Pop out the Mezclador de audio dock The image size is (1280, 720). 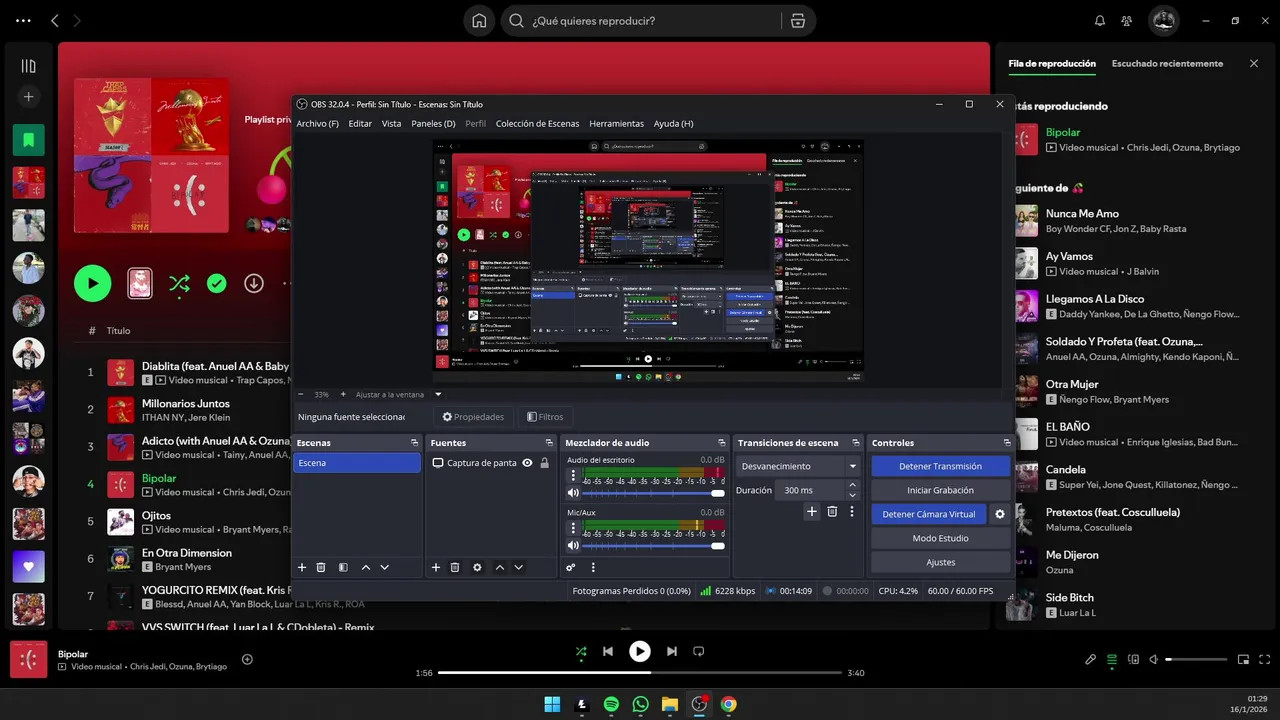click(x=722, y=442)
